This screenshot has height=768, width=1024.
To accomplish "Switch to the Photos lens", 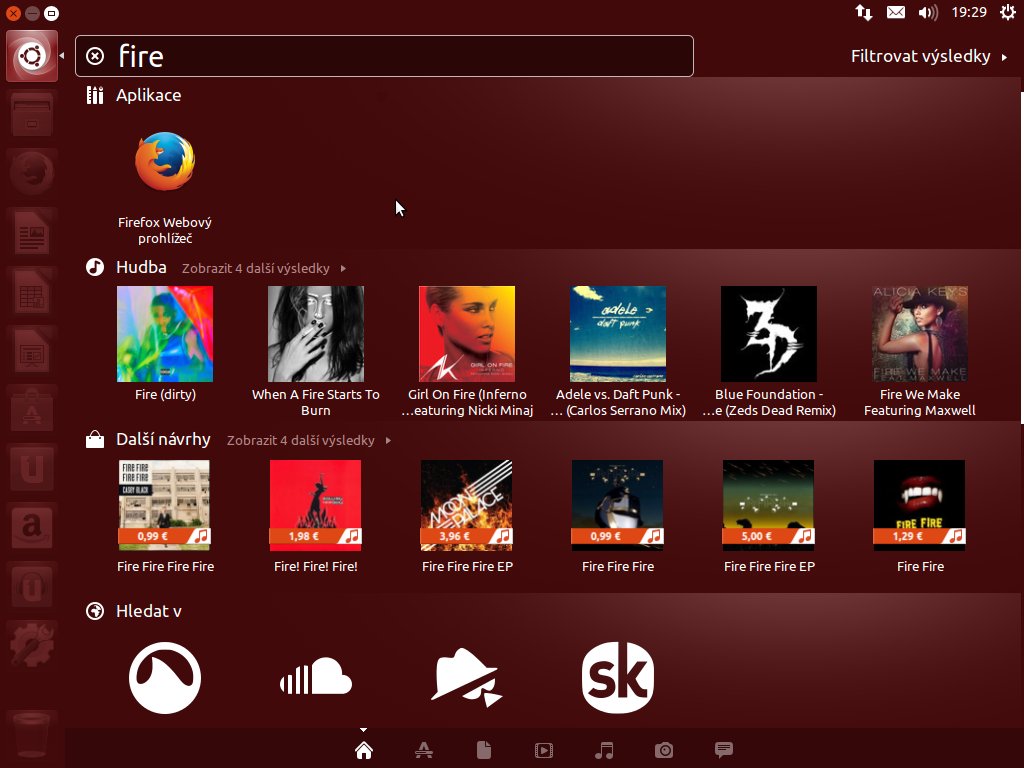I will [664, 750].
